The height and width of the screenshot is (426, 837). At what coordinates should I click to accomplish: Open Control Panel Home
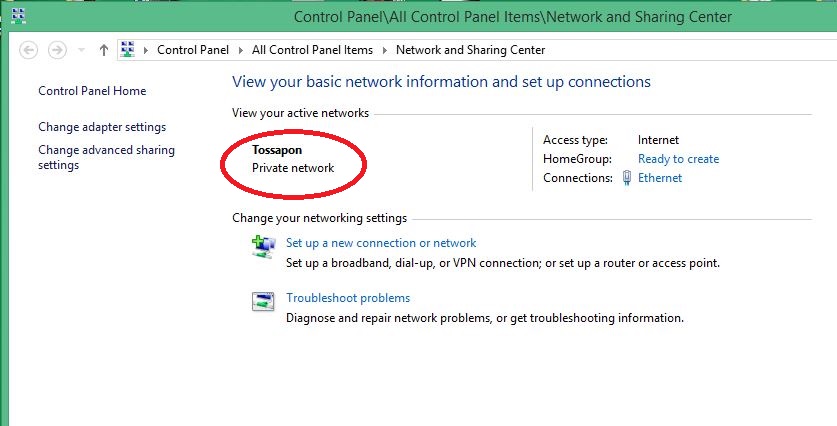click(x=92, y=91)
